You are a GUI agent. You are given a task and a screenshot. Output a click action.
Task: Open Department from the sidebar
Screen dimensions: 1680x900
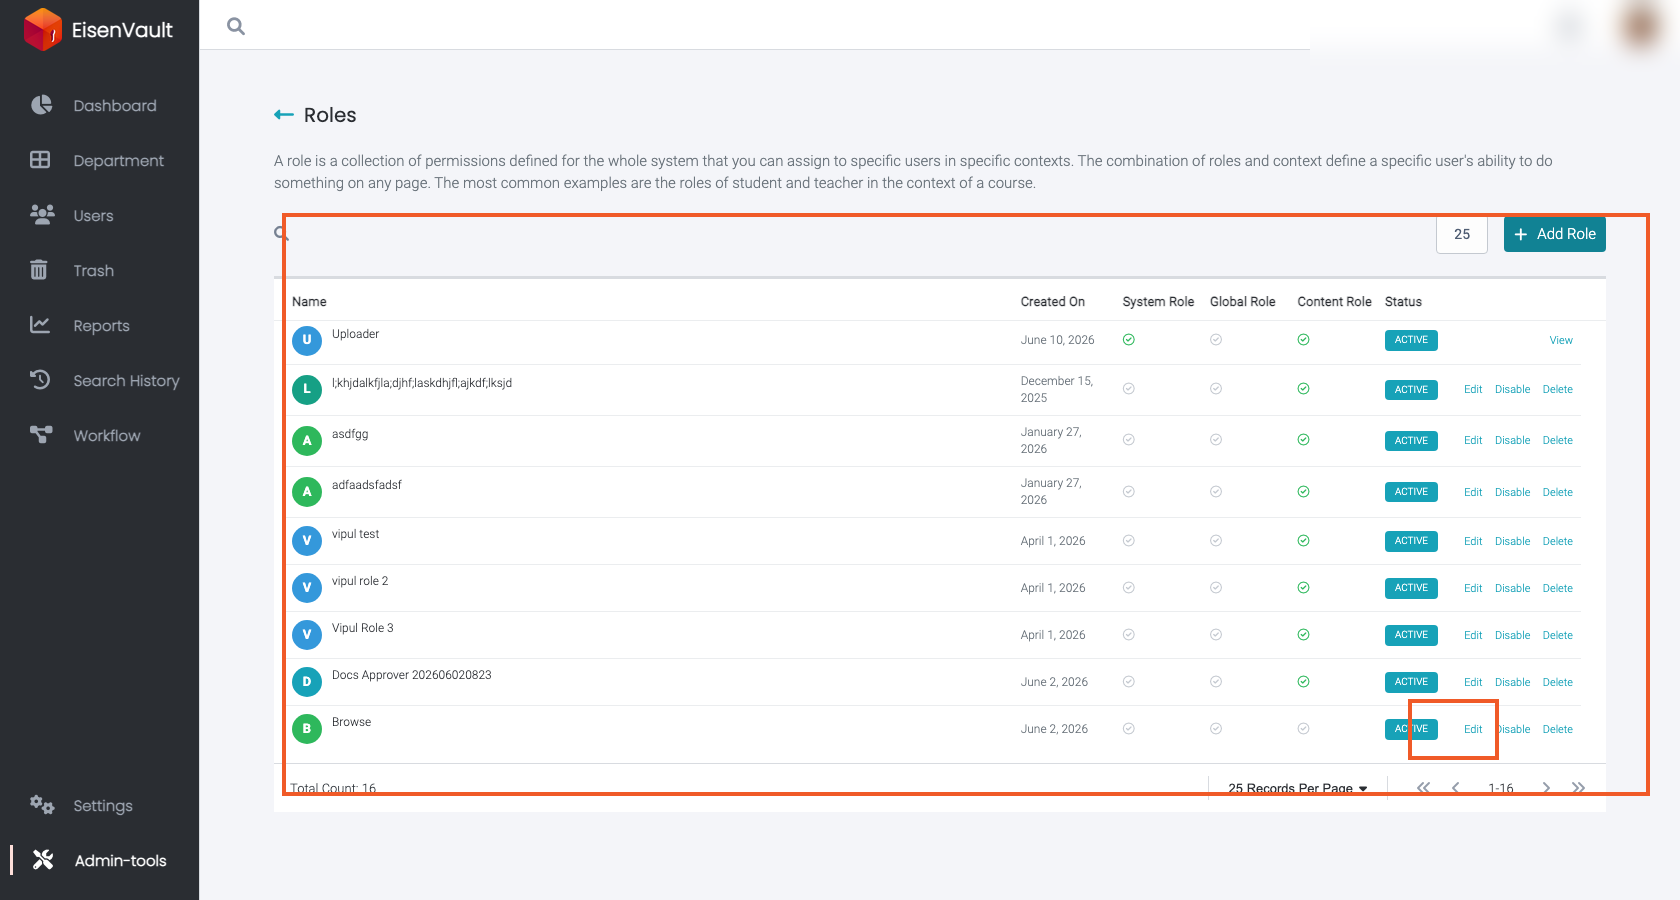[118, 160]
